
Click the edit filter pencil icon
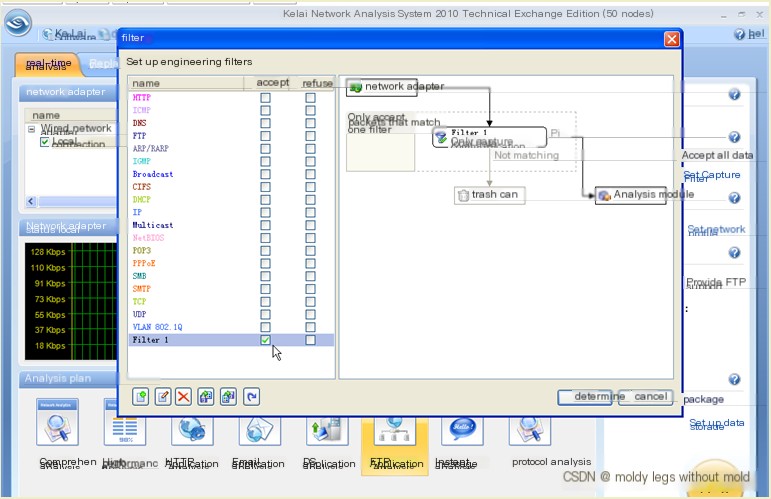click(x=163, y=396)
